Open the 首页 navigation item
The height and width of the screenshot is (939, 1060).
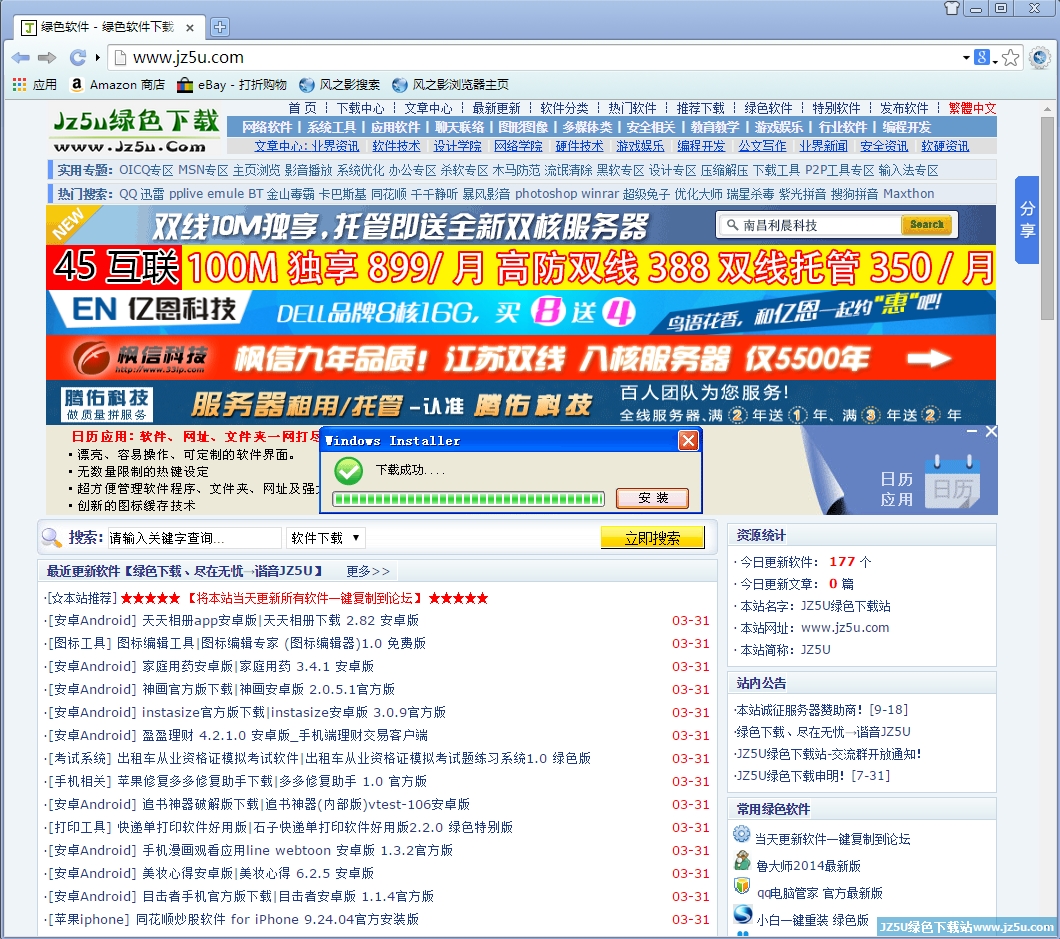pyautogui.click(x=302, y=108)
